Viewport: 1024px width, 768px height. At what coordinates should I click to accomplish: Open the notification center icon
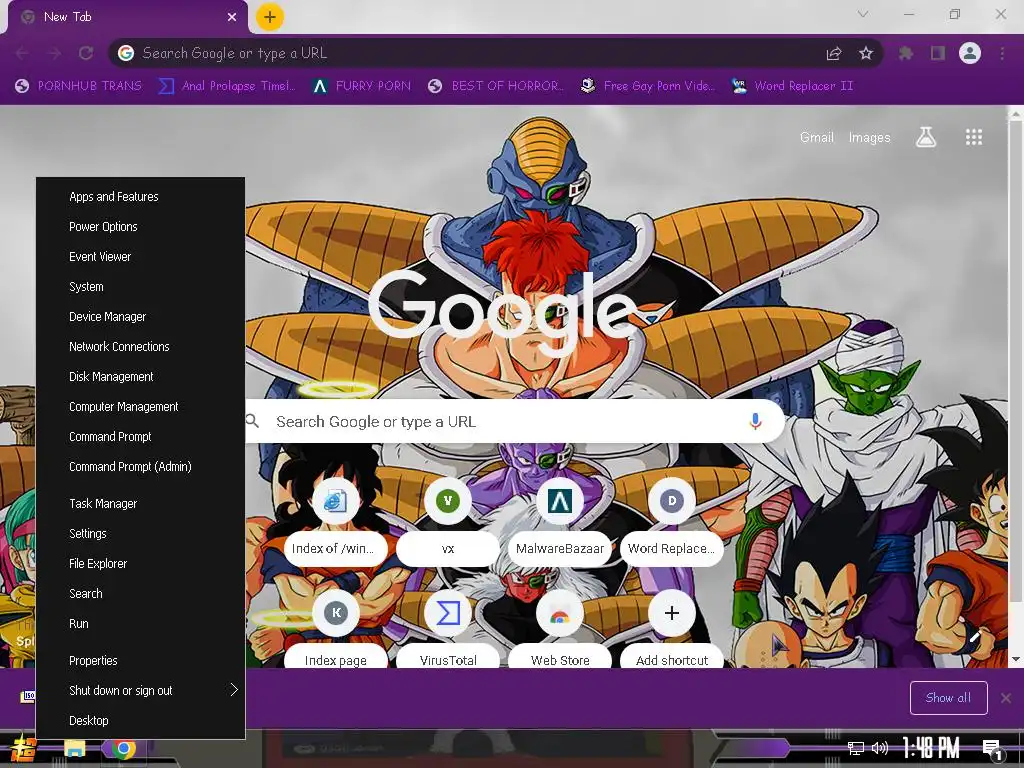click(992, 749)
